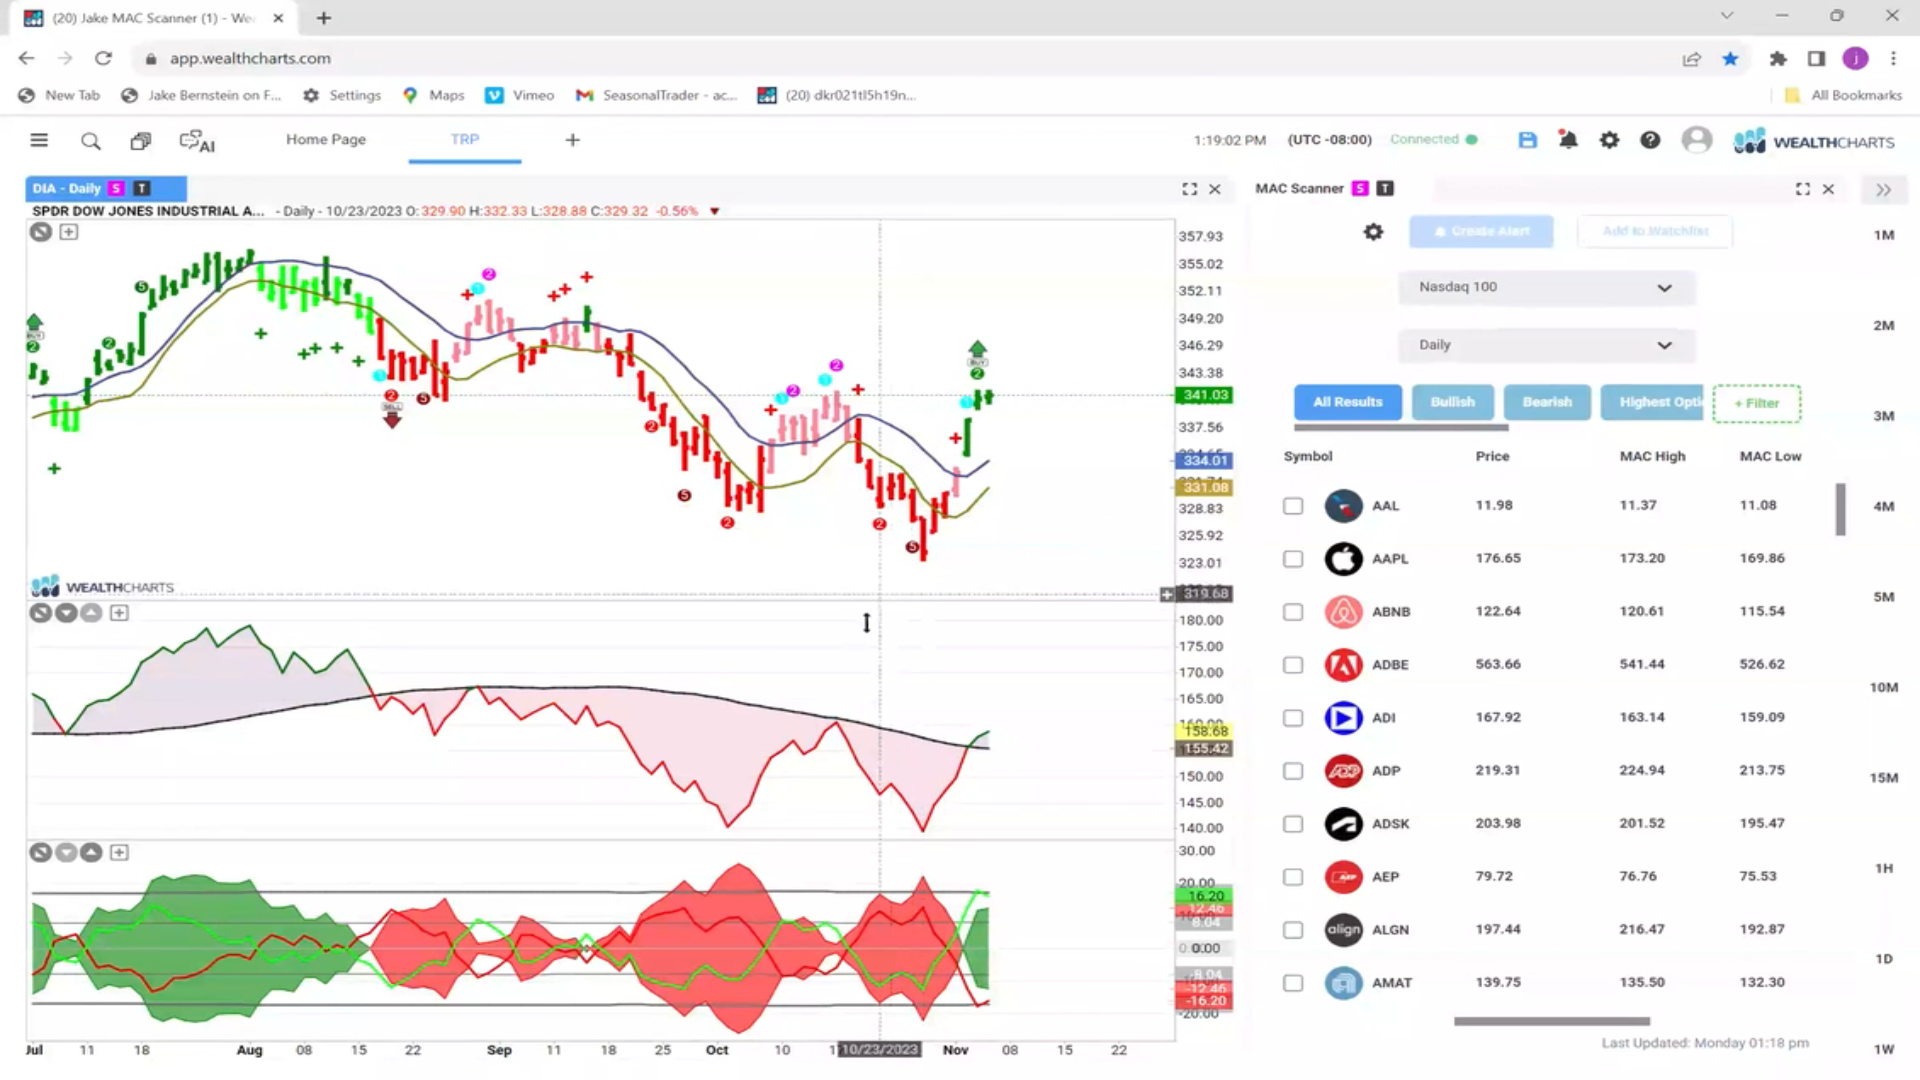The width and height of the screenshot is (1920, 1080).
Task: Select the Bullish filter tab
Action: click(x=1452, y=402)
